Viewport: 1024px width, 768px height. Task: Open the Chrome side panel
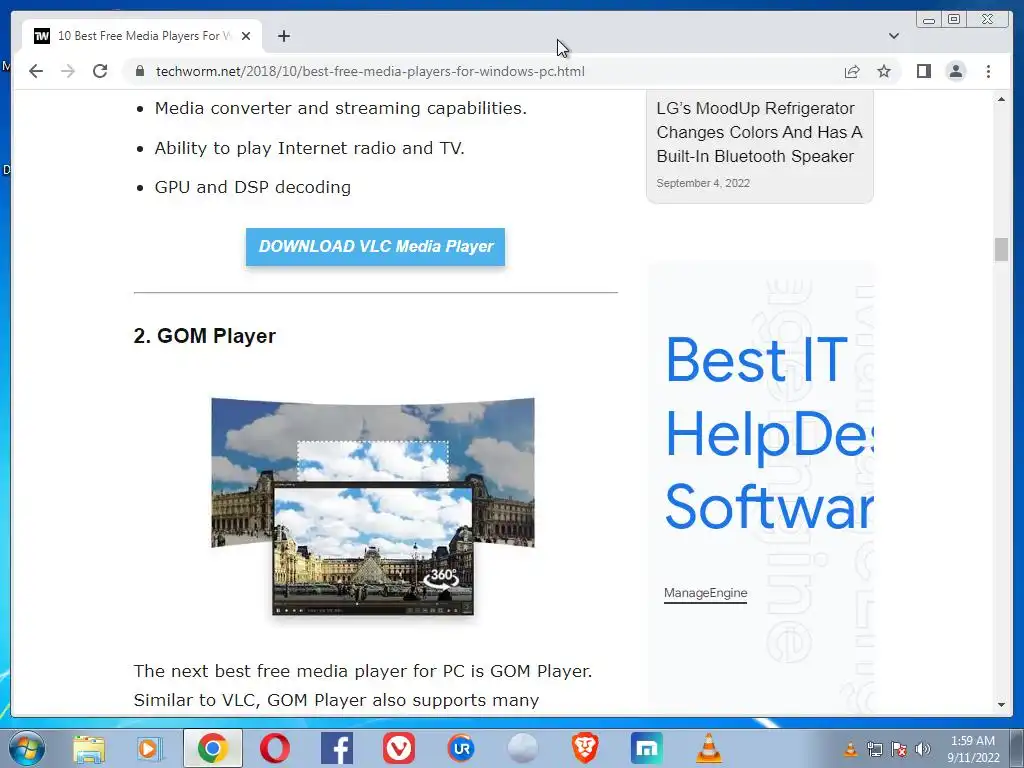point(923,71)
